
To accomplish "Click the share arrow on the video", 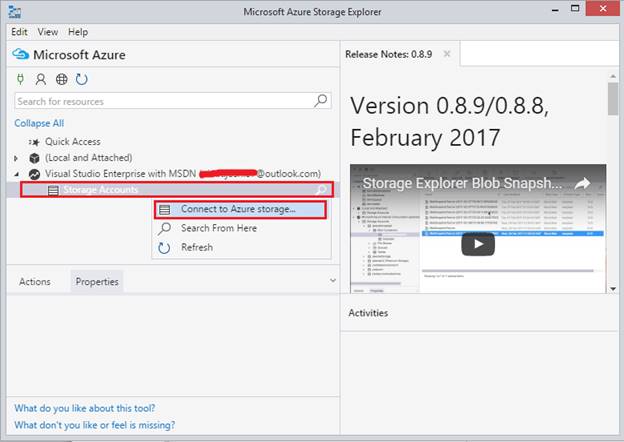I will tap(583, 183).
